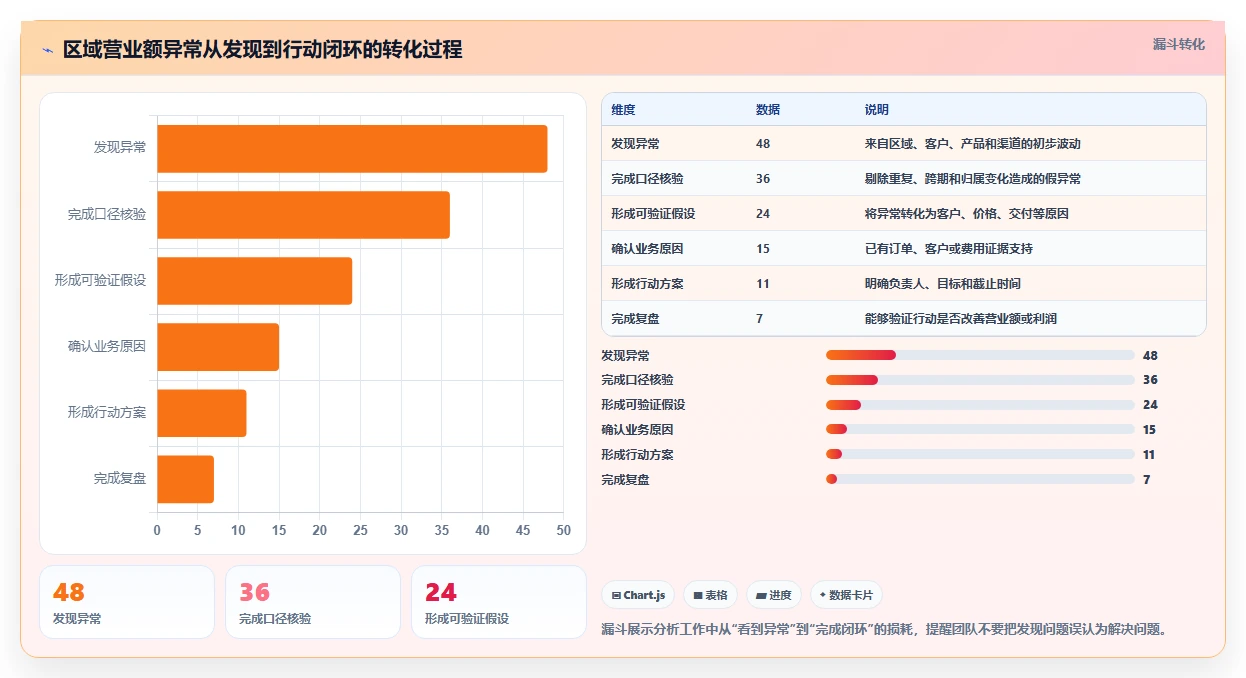The width and height of the screenshot is (1246, 678).
Task: Click the 确认业务原因 progress bar
Action: (x=980, y=430)
